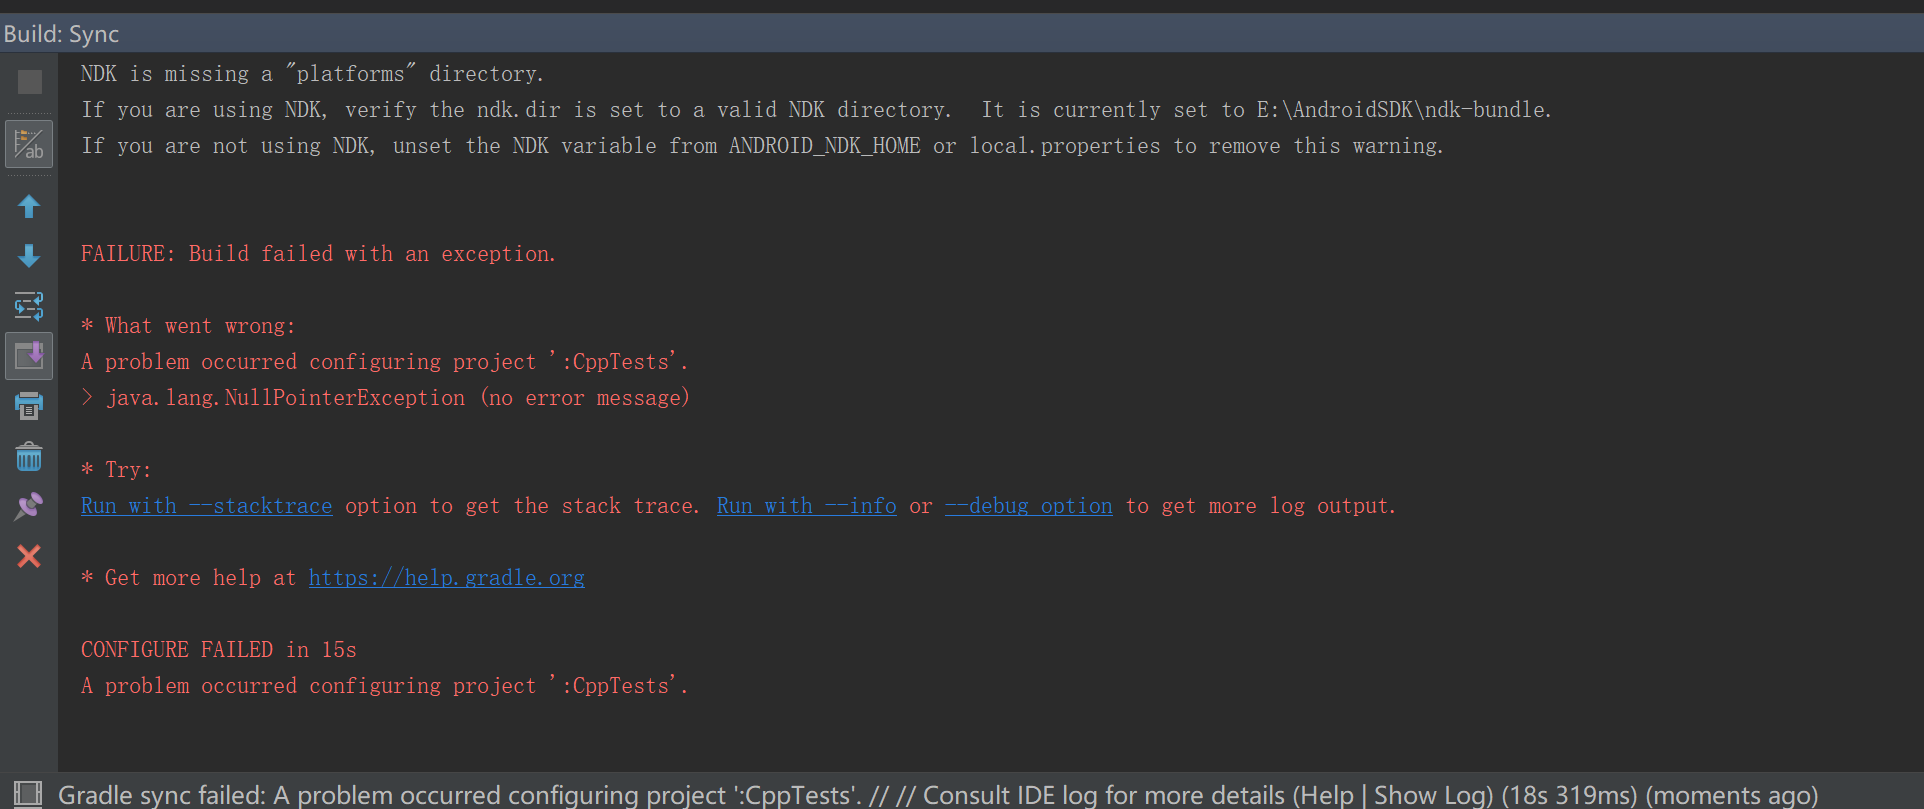This screenshot has height=809, width=1924.
Task: Toggle soft-wrap for the build output
Action: pyautogui.click(x=29, y=305)
